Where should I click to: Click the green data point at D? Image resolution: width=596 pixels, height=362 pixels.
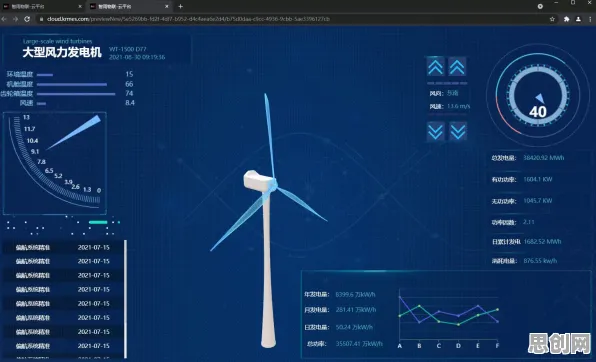(x=458, y=324)
